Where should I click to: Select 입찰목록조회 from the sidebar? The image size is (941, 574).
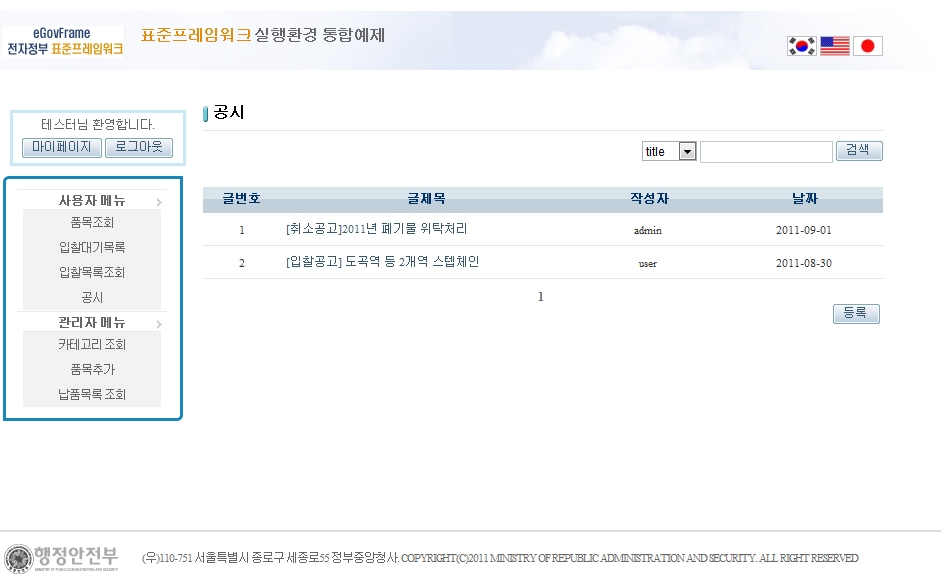tap(92, 272)
